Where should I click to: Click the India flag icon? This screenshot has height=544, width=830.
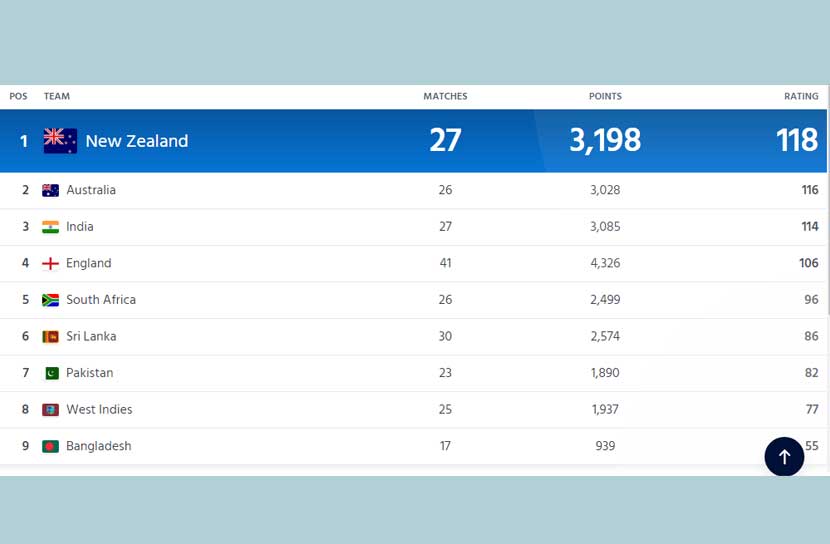pyautogui.click(x=50, y=226)
